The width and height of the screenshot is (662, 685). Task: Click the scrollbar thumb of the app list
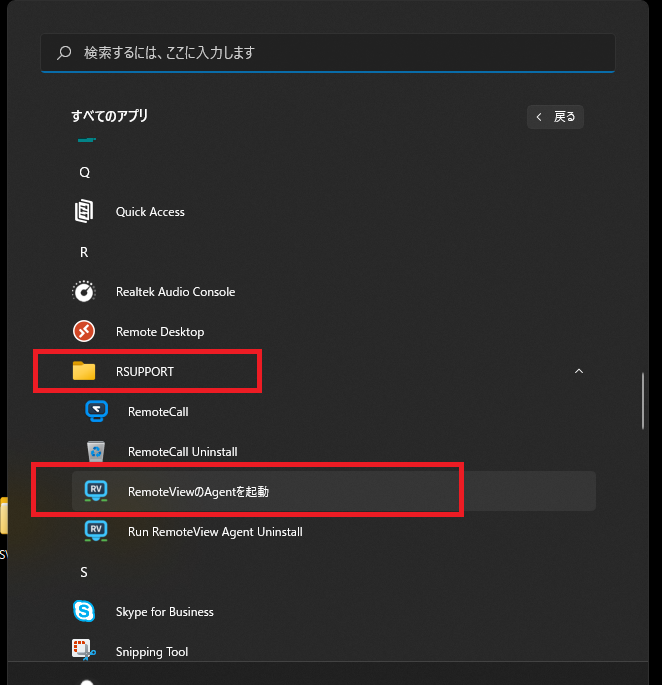[643, 401]
